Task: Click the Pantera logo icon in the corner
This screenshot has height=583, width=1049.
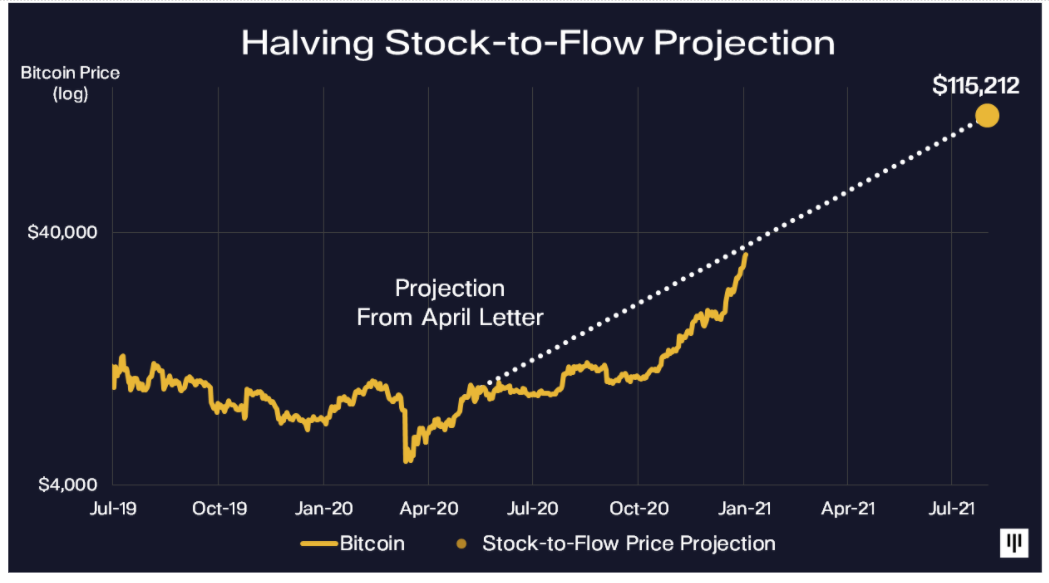Action: (1014, 543)
